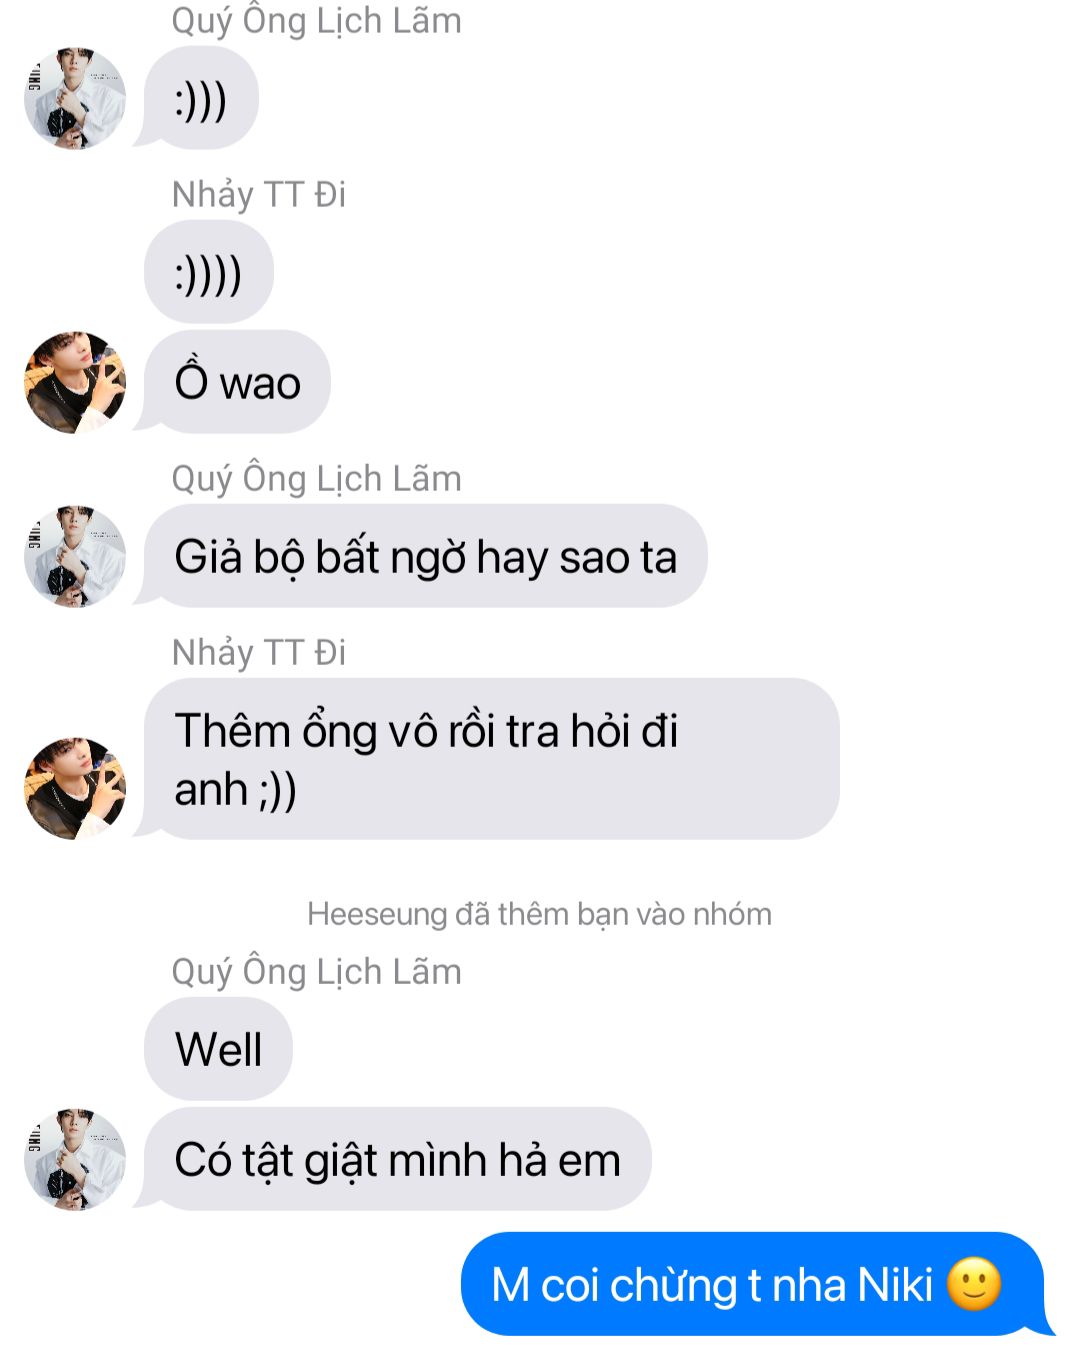1080x1359 pixels.
Task: Select the ':)))' message bubble
Action: click(201, 98)
